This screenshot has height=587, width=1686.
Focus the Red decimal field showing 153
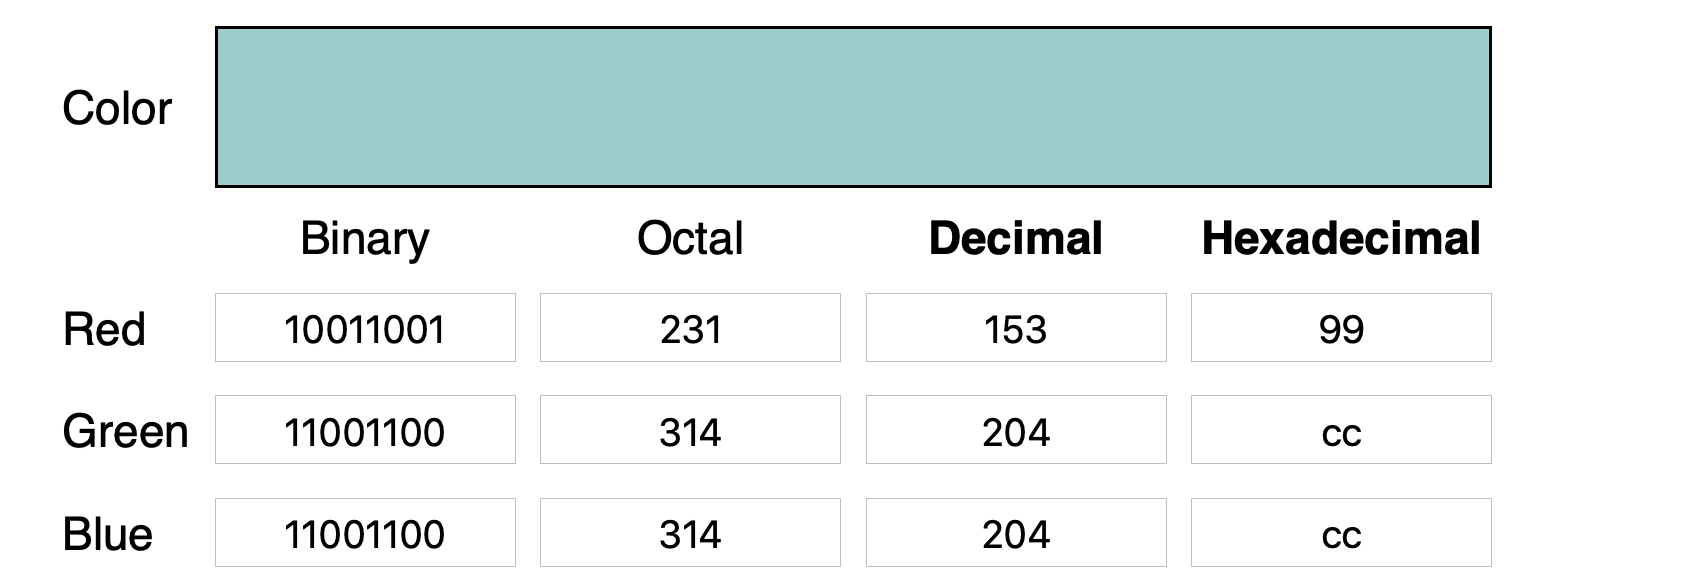(x=1015, y=328)
